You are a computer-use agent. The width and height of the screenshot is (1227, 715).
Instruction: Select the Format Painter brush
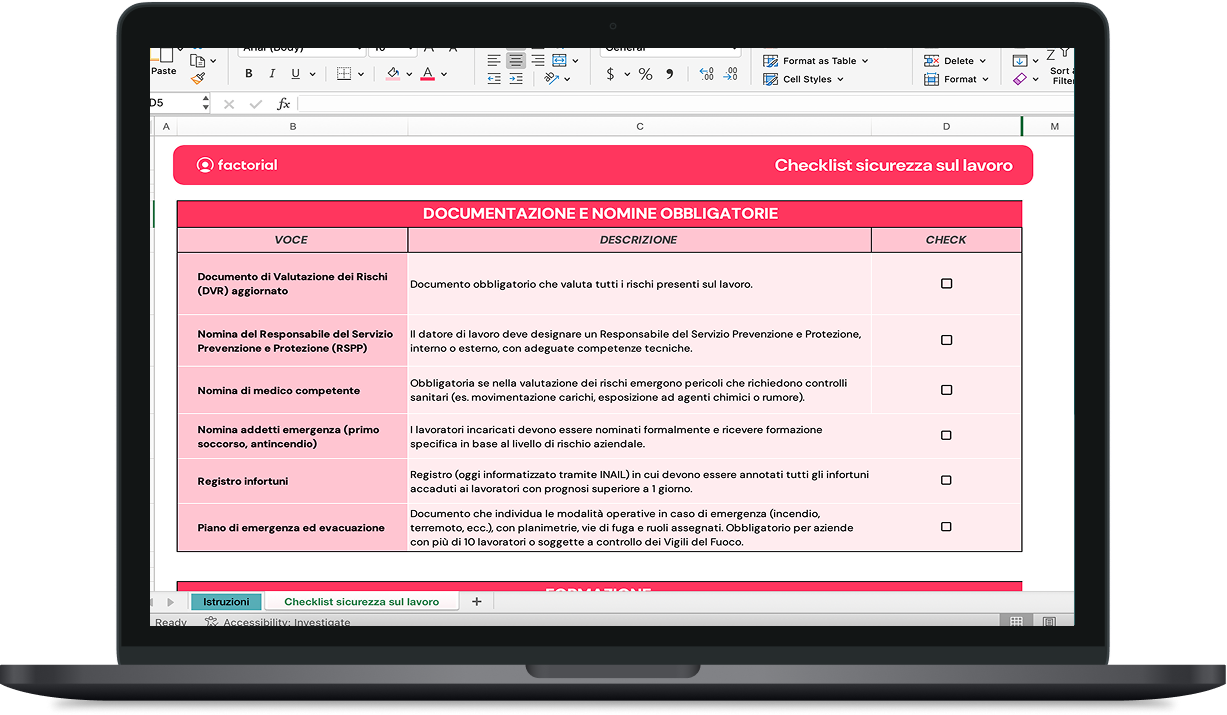pos(198,77)
